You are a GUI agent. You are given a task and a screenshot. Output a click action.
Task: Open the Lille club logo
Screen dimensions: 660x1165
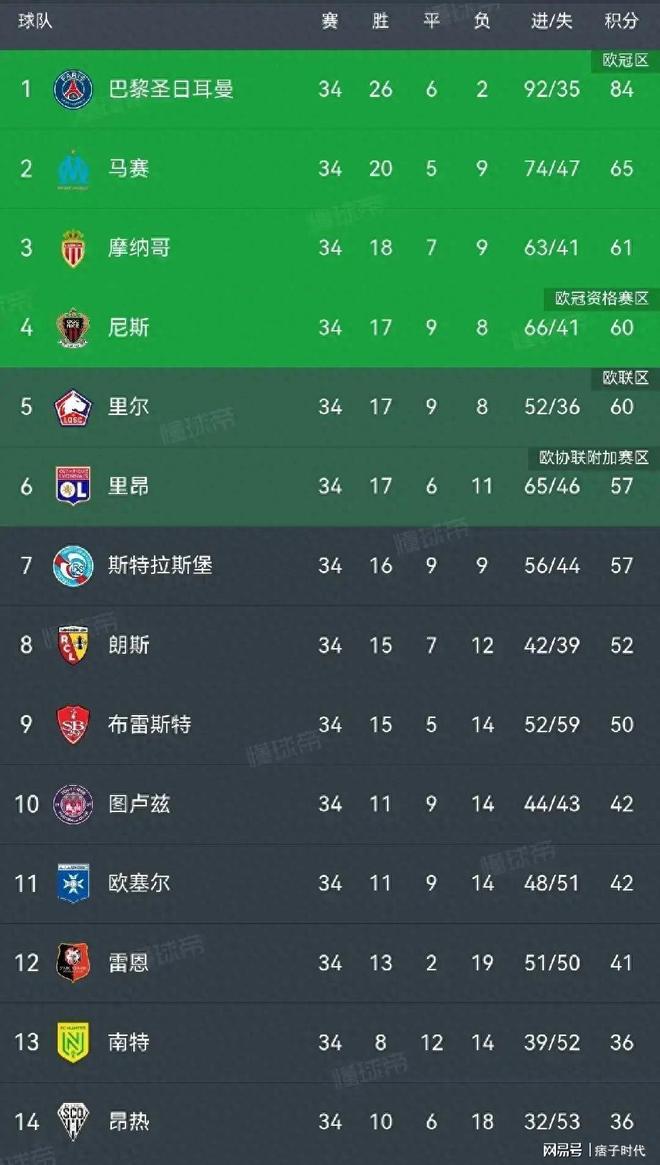pos(72,407)
